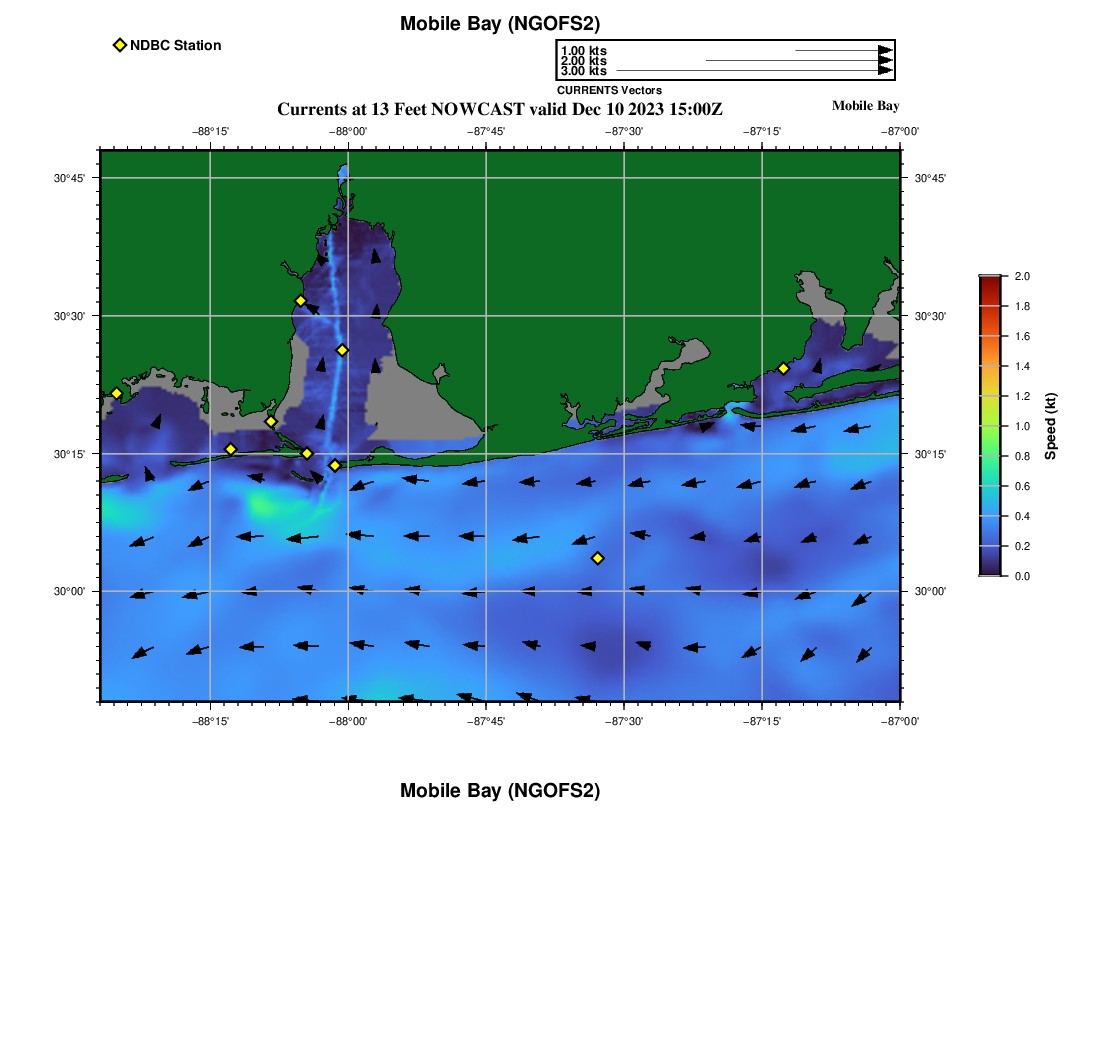Click the 2.0 tick label on colorbar
1100x1050 pixels.
[1022, 276]
